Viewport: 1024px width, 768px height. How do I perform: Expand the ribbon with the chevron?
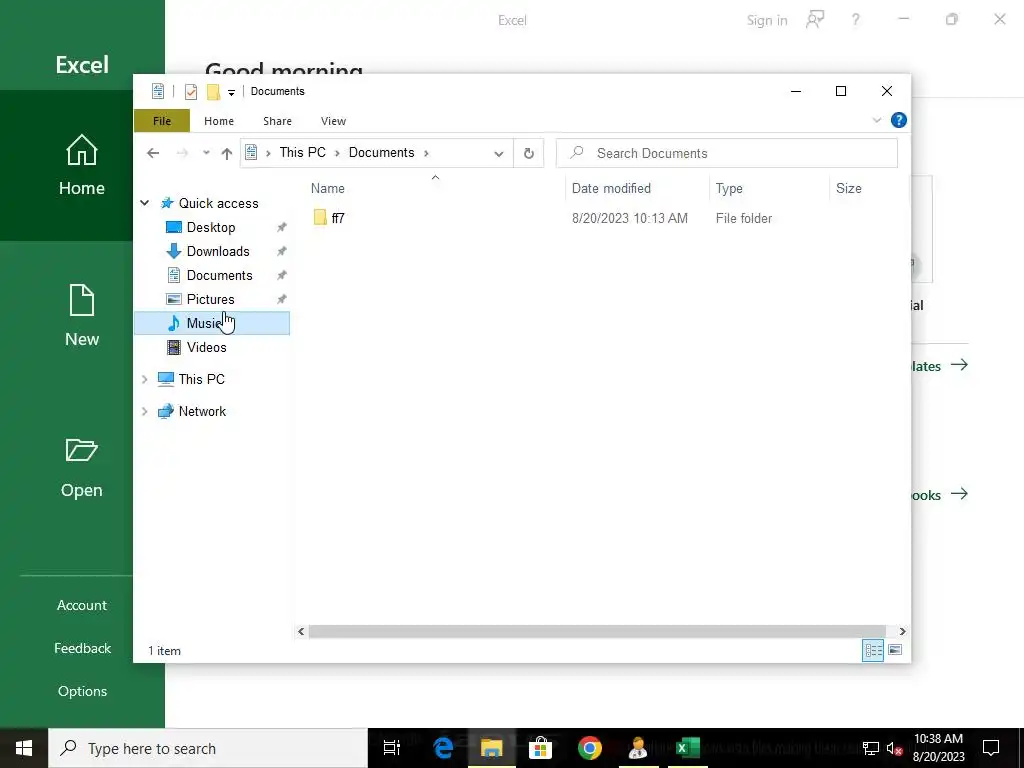(876, 120)
